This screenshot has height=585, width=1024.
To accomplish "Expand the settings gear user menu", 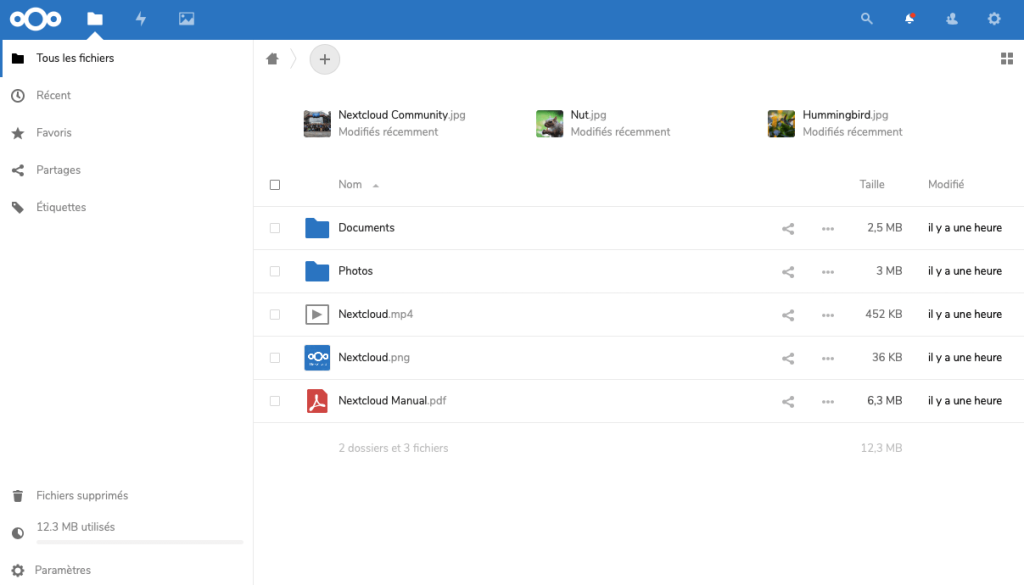I will click(993, 19).
